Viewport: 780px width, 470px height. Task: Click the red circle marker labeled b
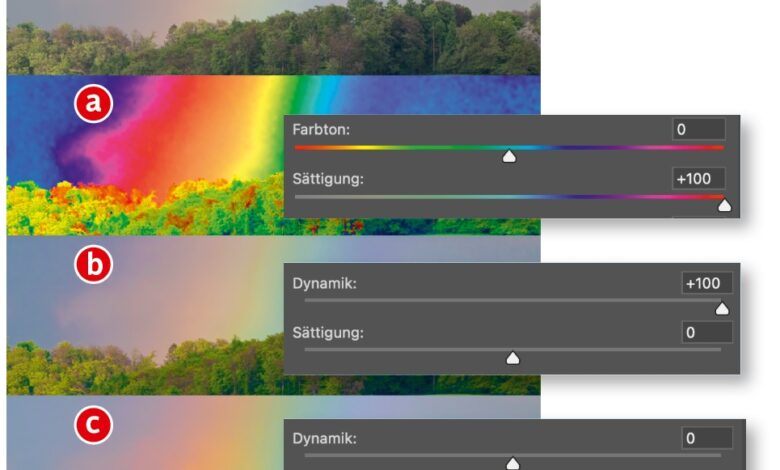coord(93,264)
